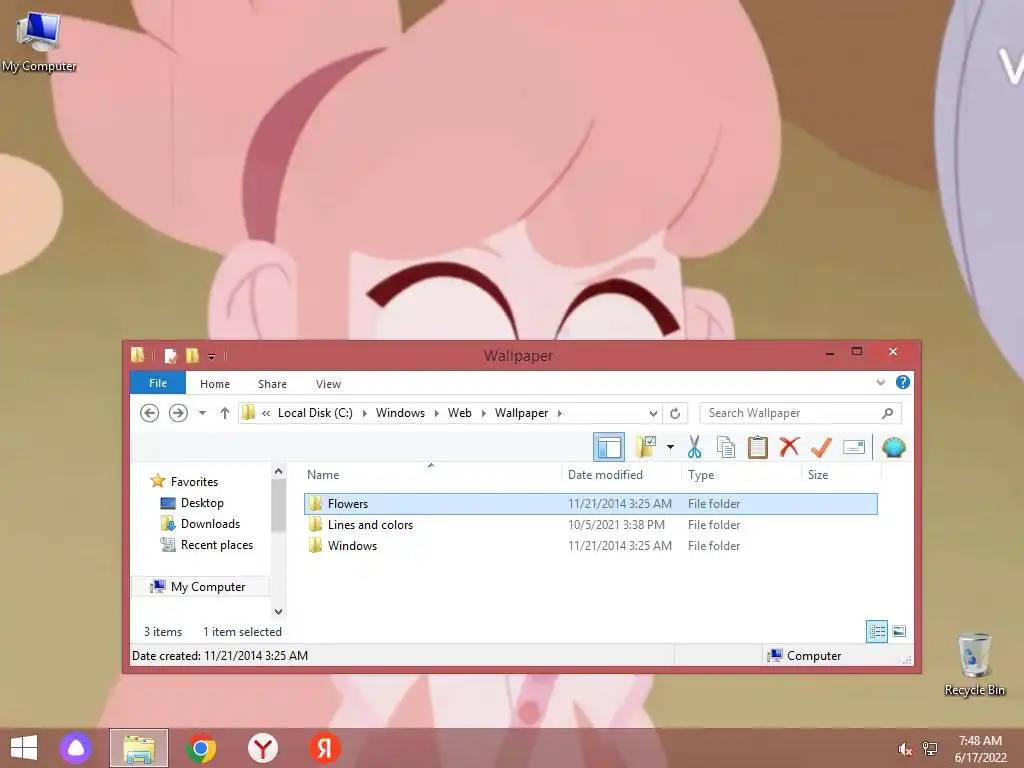Switch to large icons view in status bar
Image resolution: width=1024 pixels, height=768 pixels.
click(x=899, y=631)
